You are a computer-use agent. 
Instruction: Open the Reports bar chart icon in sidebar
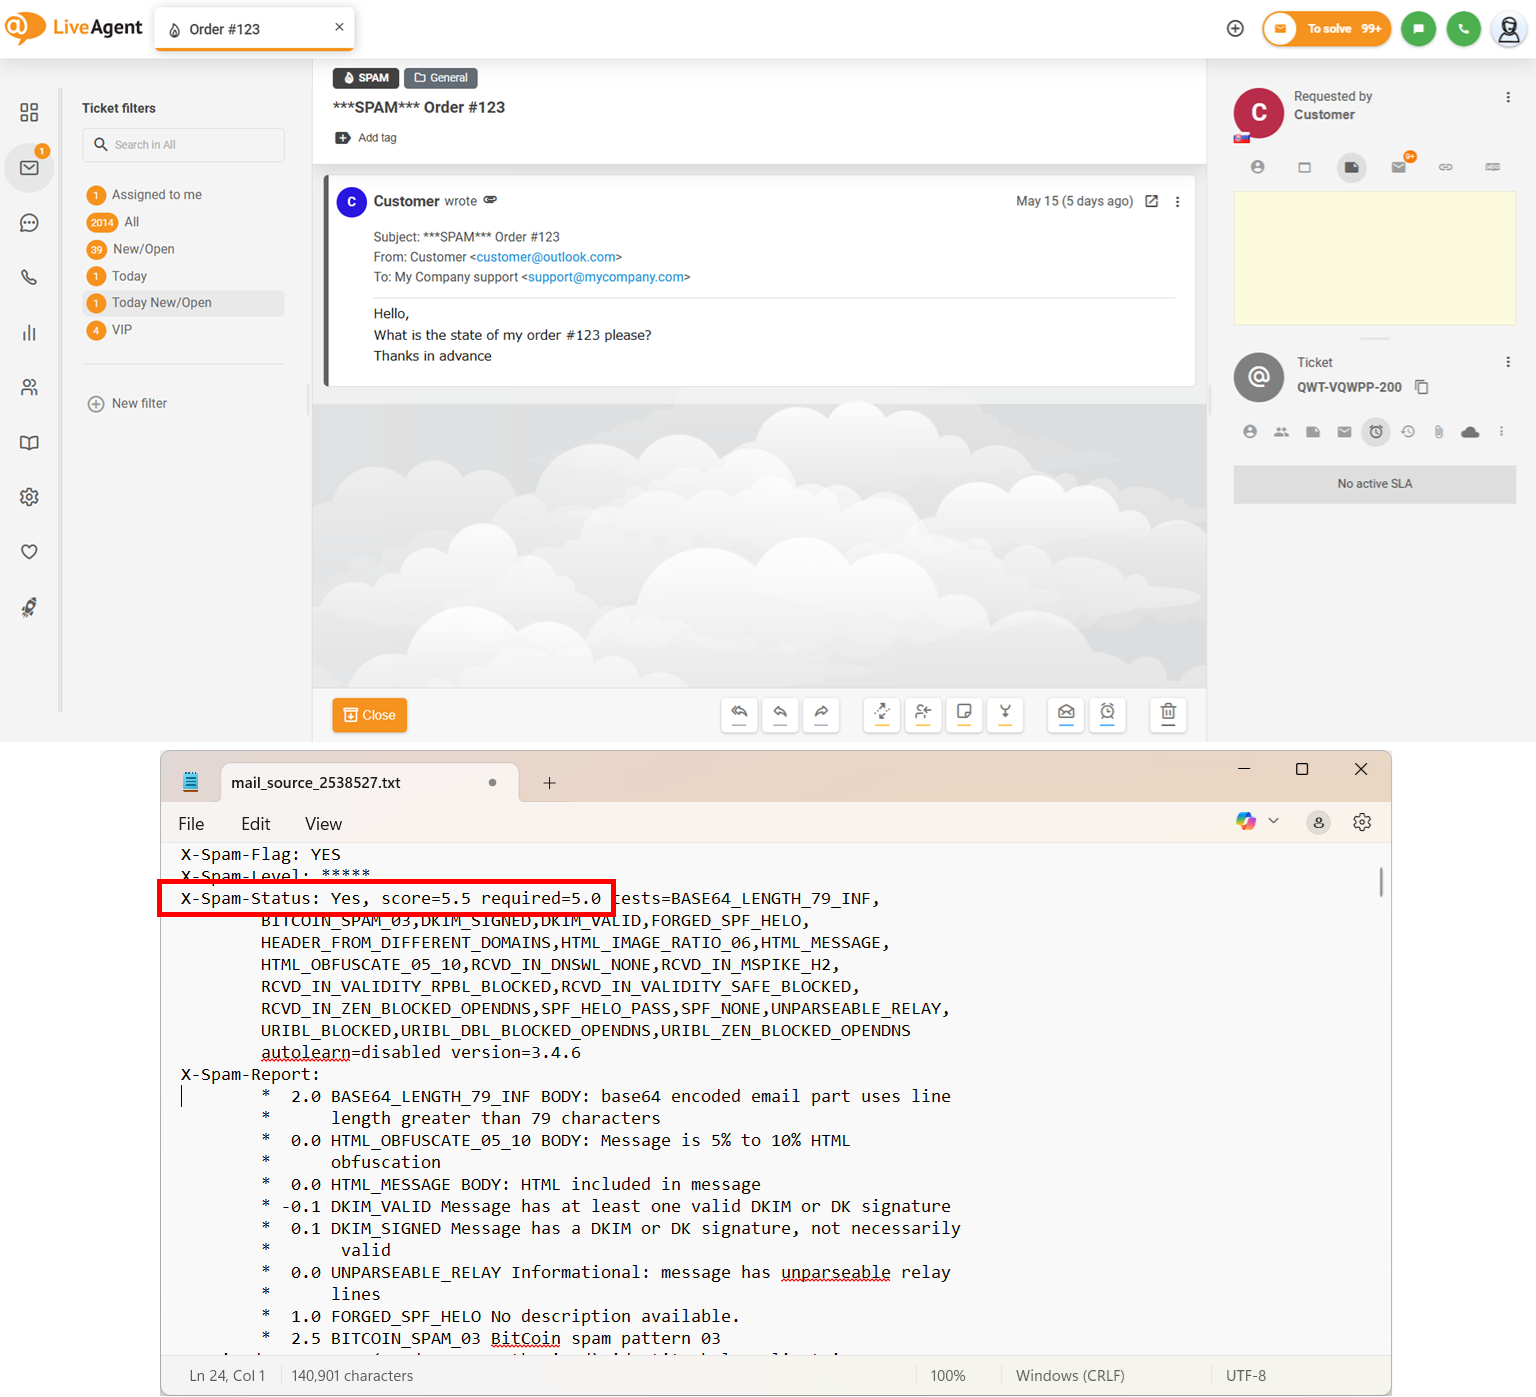tap(29, 333)
